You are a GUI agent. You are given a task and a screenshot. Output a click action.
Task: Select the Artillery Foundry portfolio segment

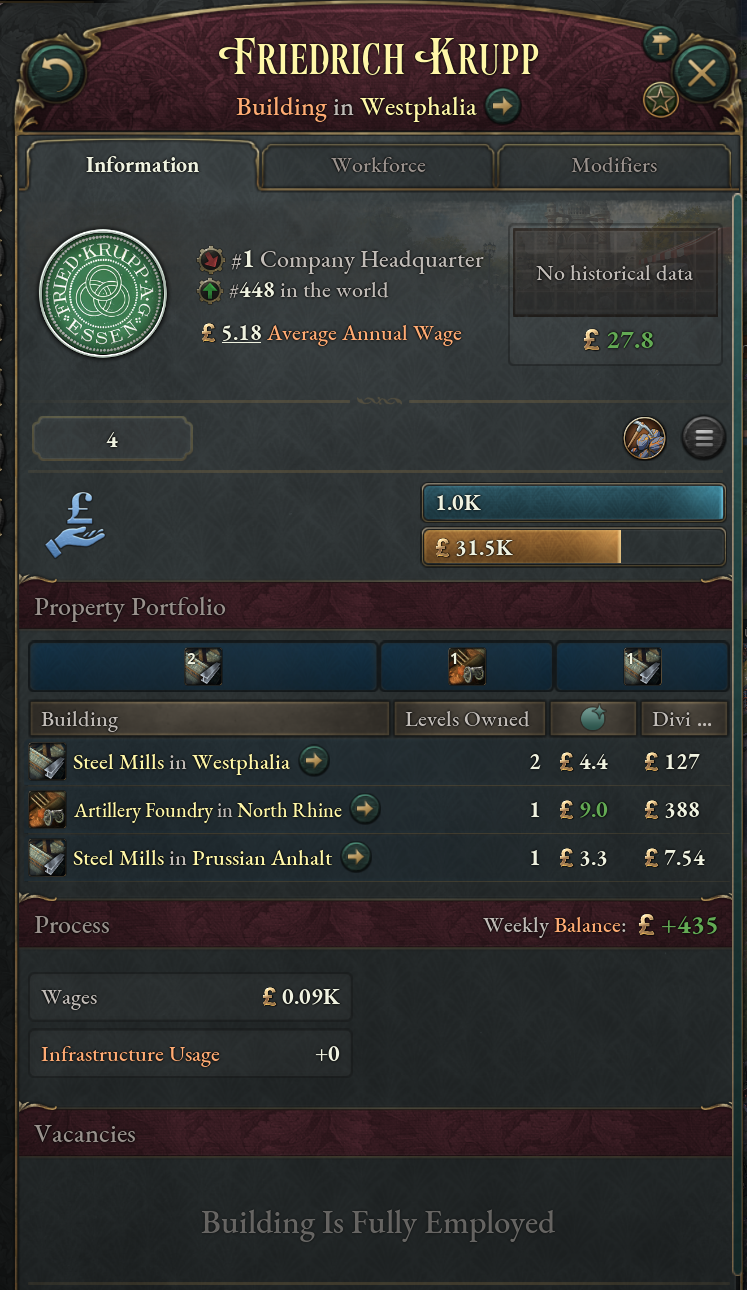coord(466,667)
